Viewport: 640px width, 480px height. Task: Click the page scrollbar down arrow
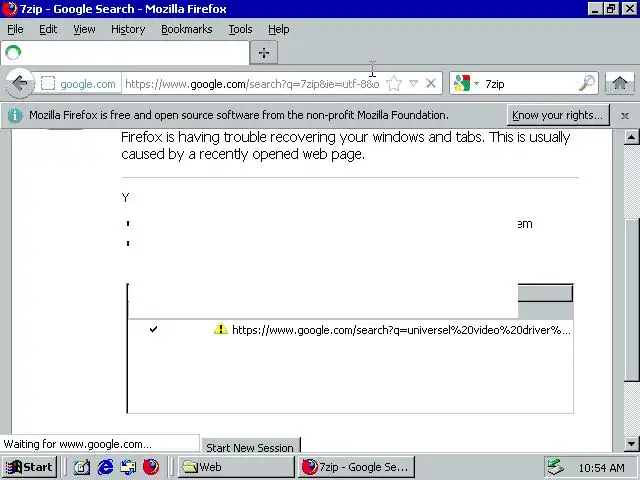(x=631, y=443)
